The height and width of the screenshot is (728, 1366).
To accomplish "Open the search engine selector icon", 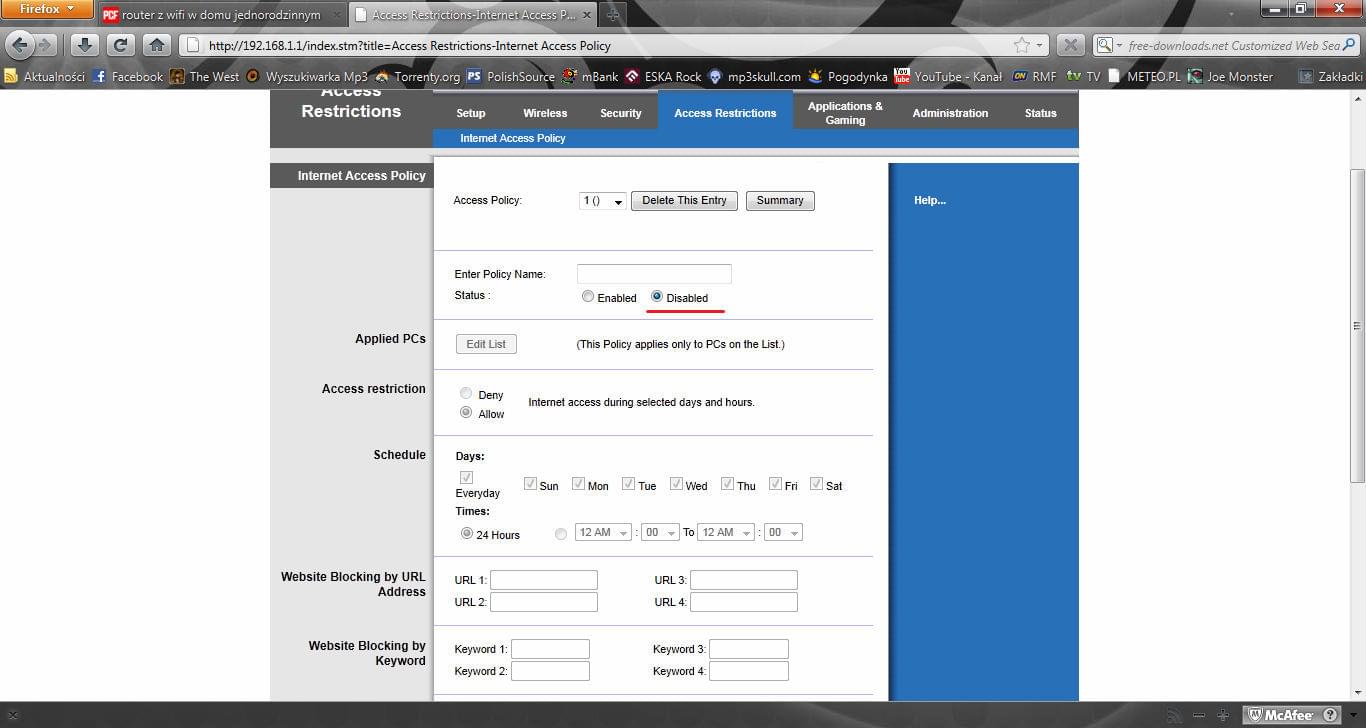I will coord(1108,45).
